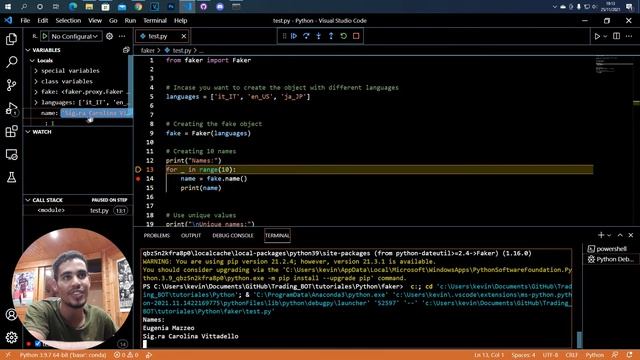Create a new terminal with plus
Screen dimensions: 640x360
coord(601,235)
